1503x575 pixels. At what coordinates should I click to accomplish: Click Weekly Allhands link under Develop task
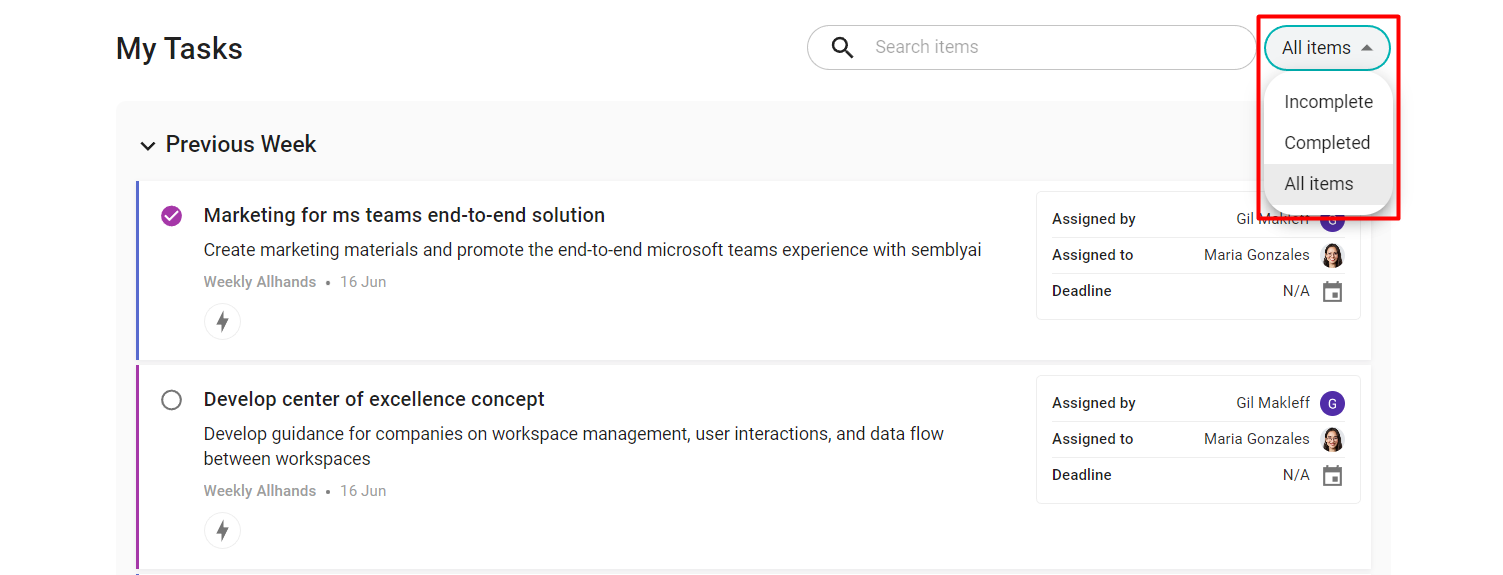(x=260, y=491)
